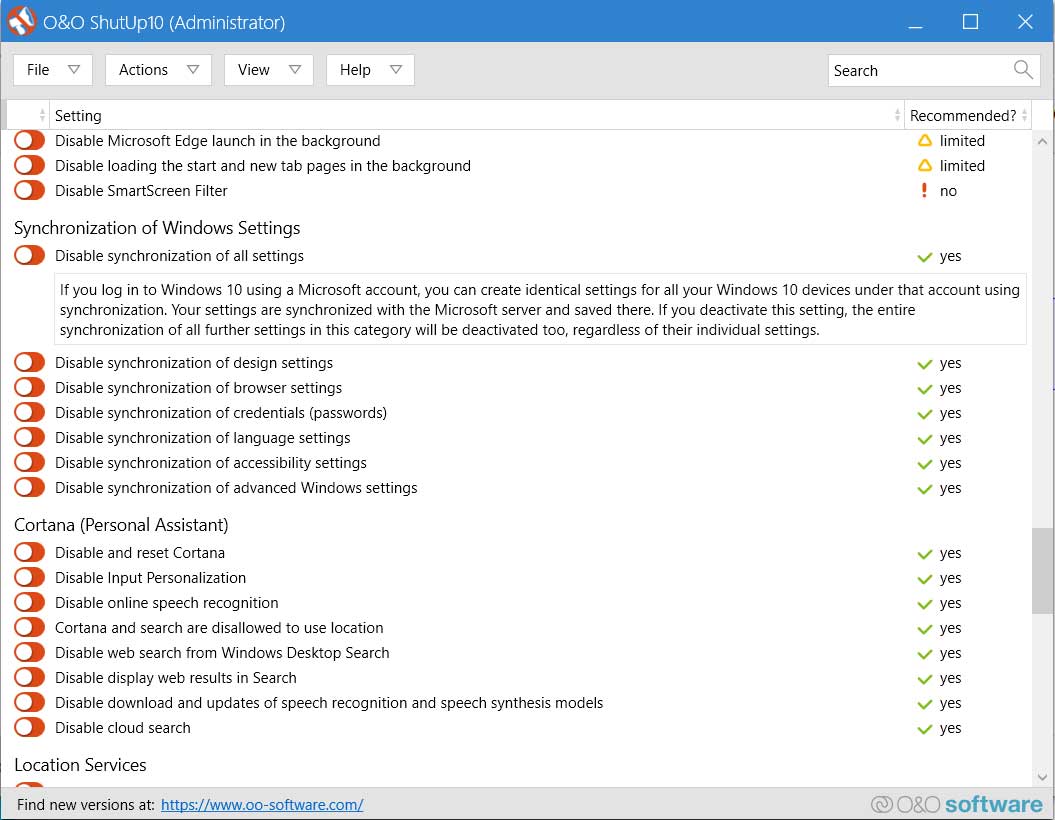Click the magnifier icon in Search box

coord(1023,69)
